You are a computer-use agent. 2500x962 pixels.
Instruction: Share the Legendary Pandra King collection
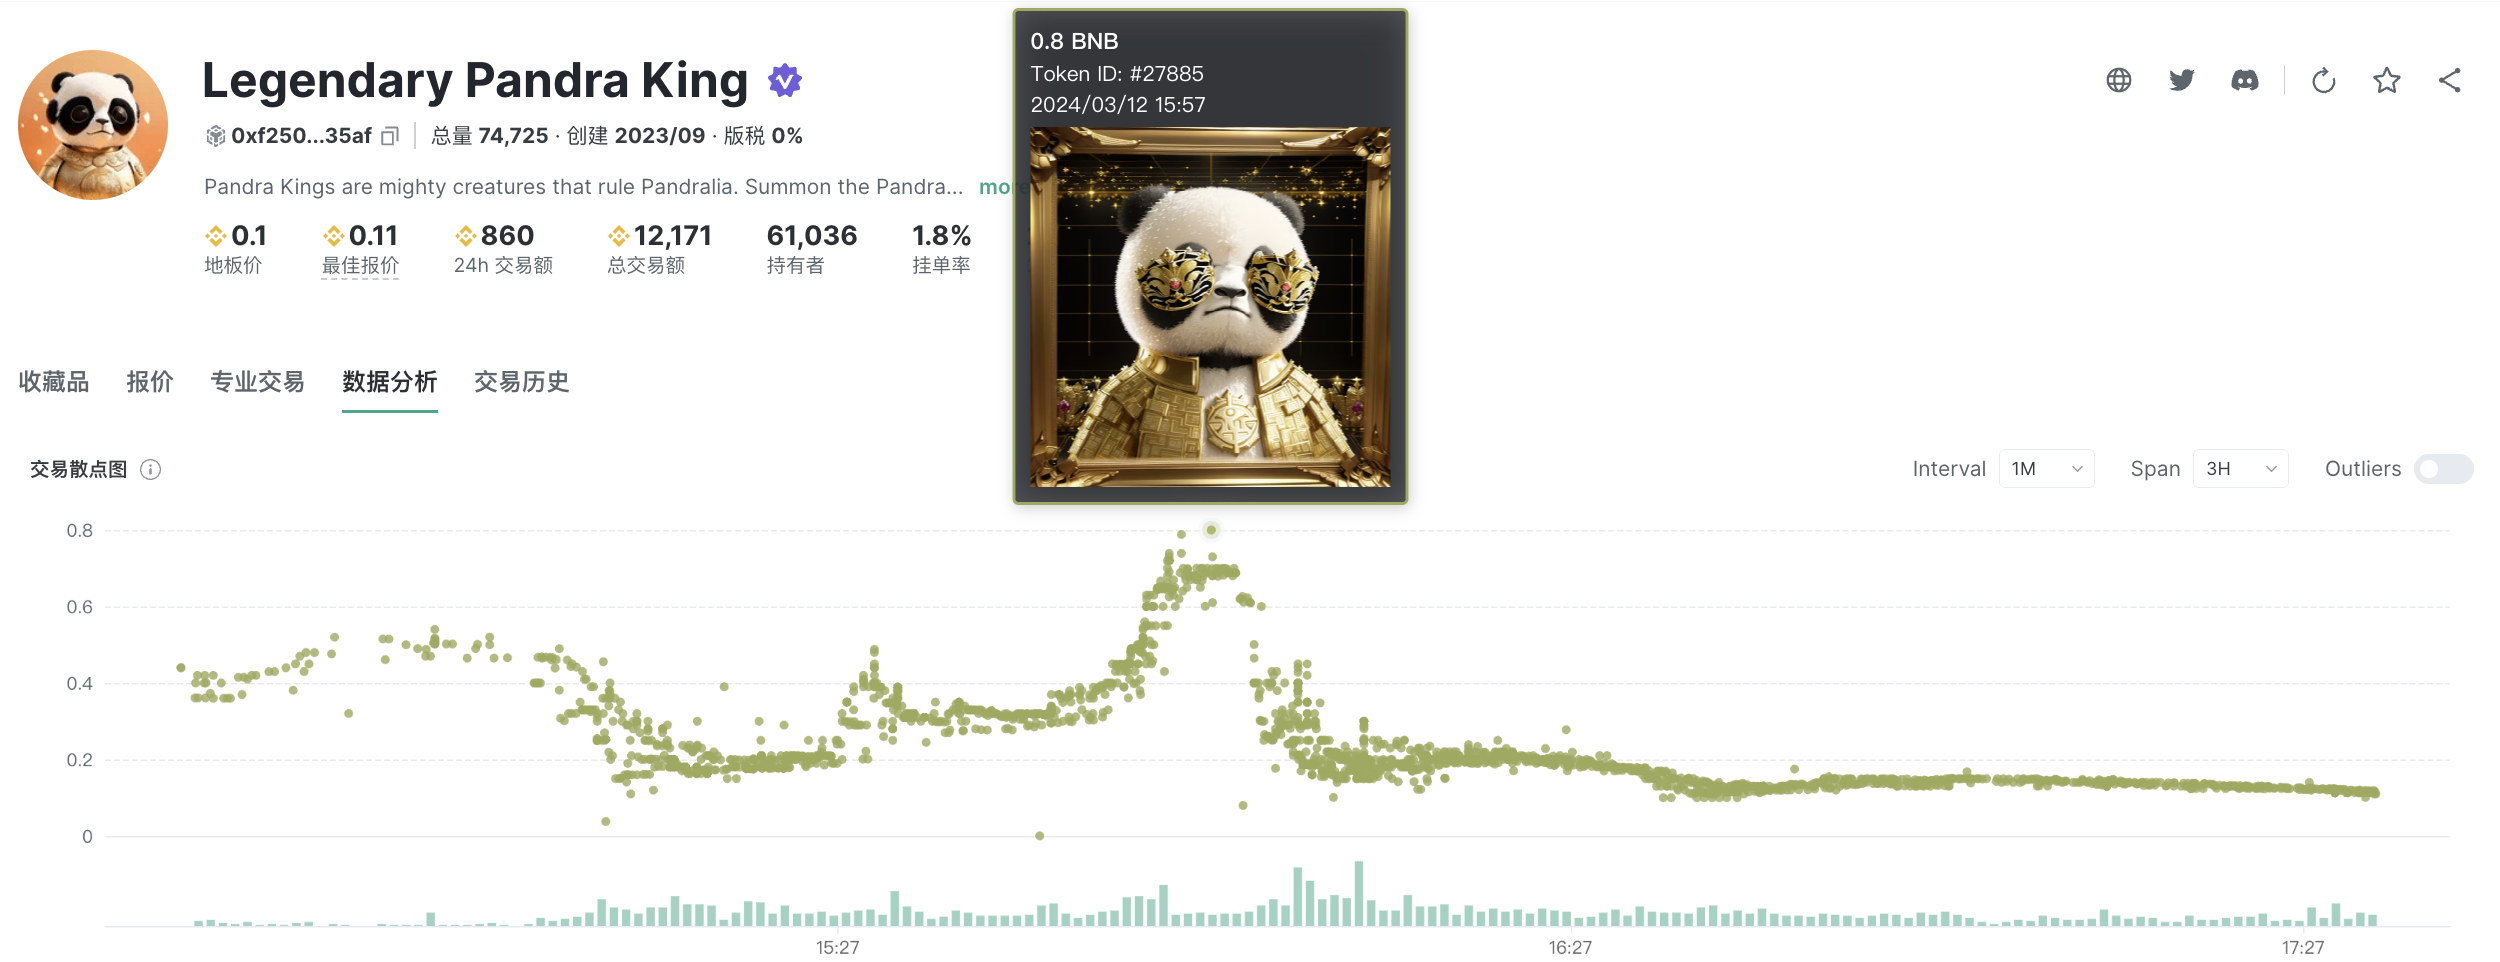pos(2449,80)
